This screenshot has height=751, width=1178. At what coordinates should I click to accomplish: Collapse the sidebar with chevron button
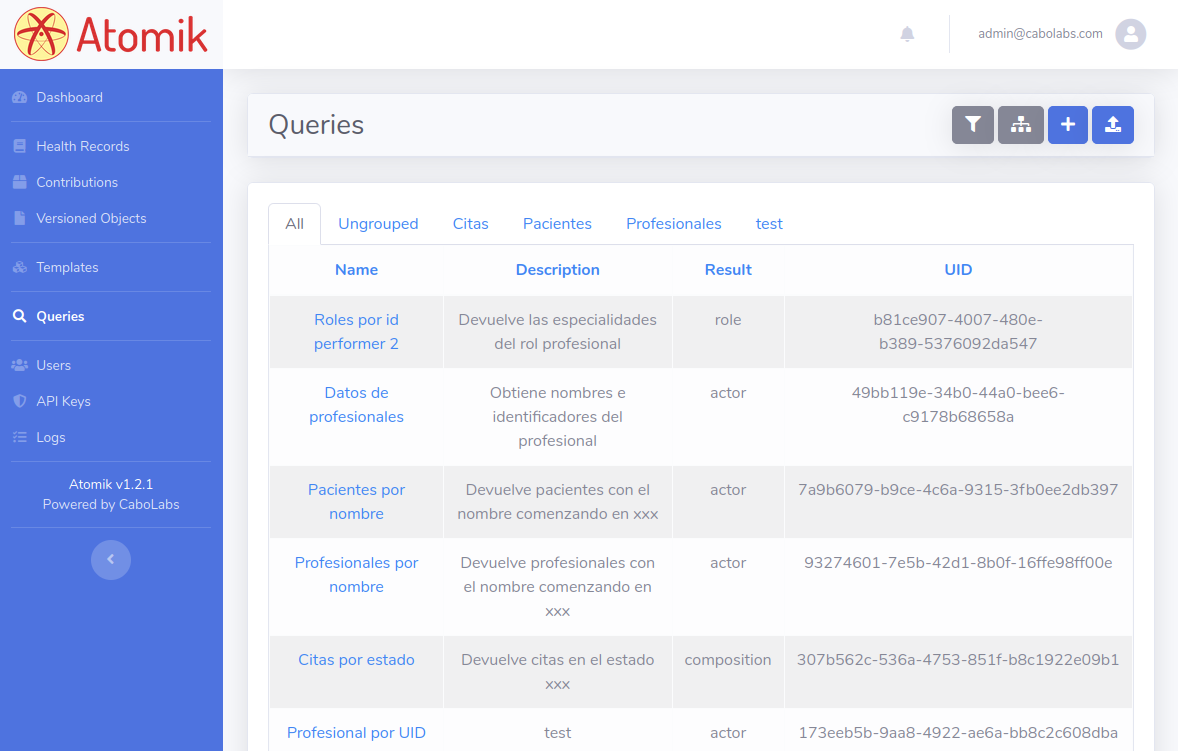pyautogui.click(x=111, y=559)
